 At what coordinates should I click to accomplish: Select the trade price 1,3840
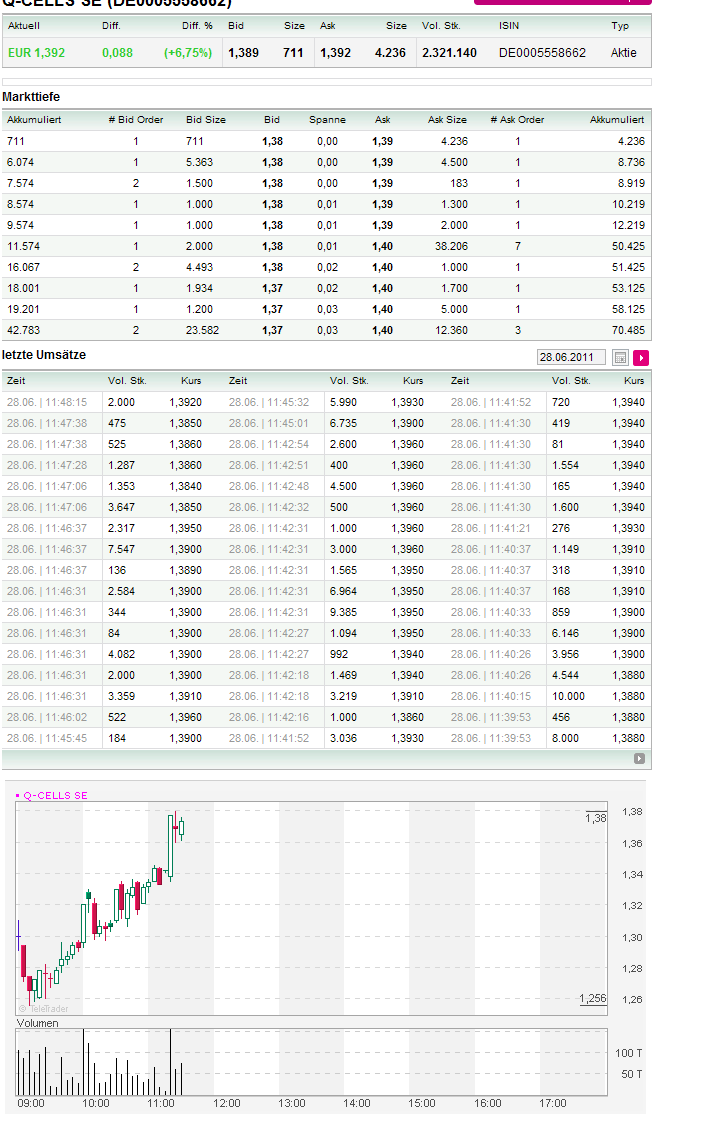[x=186, y=486]
